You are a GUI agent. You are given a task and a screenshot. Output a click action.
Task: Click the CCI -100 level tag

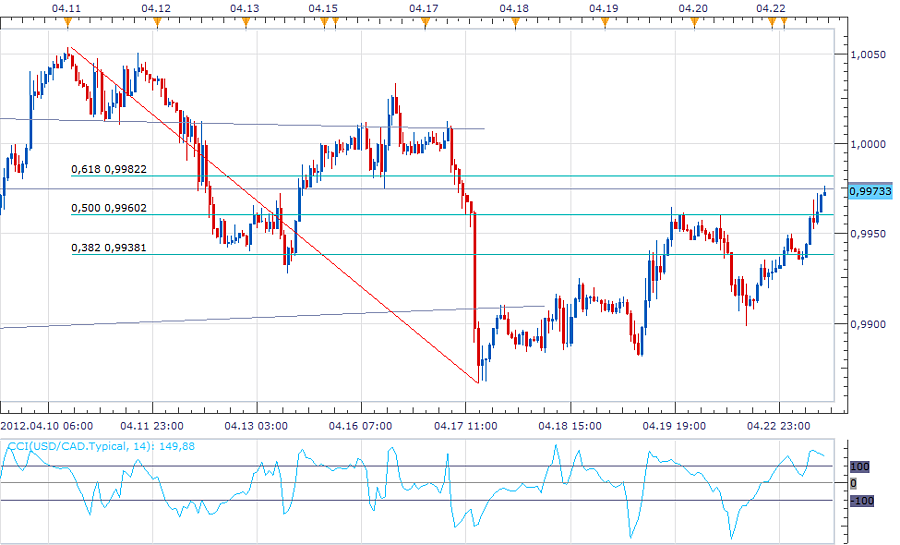[x=861, y=500]
